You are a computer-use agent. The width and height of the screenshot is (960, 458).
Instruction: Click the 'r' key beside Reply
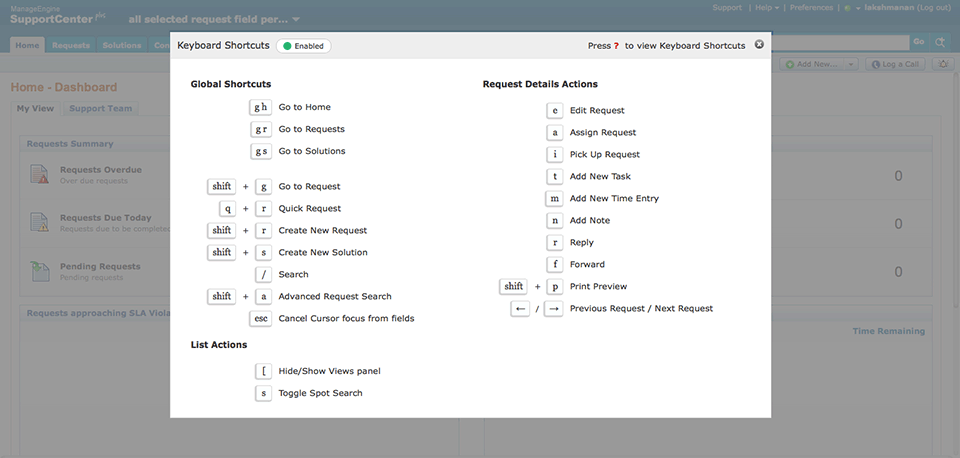555,242
